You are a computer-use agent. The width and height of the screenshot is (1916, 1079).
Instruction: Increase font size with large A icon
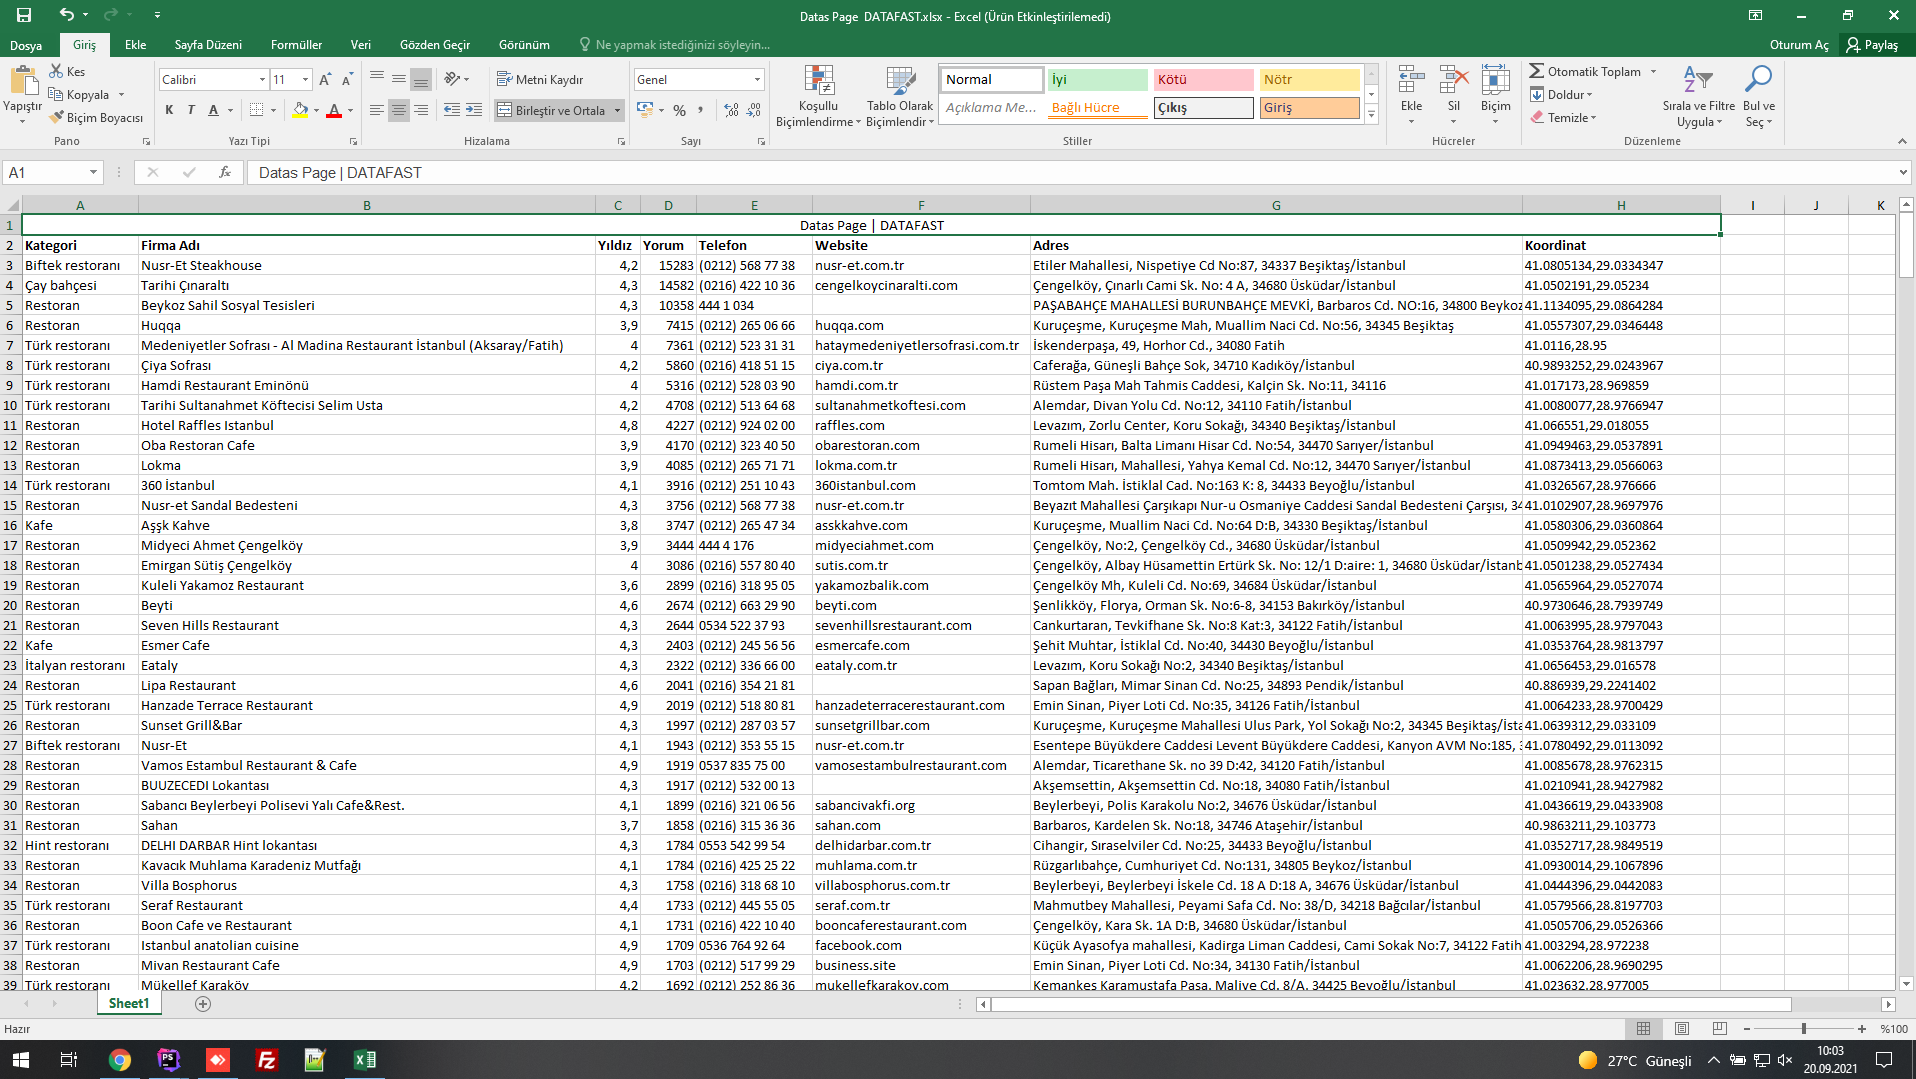(325, 80)
